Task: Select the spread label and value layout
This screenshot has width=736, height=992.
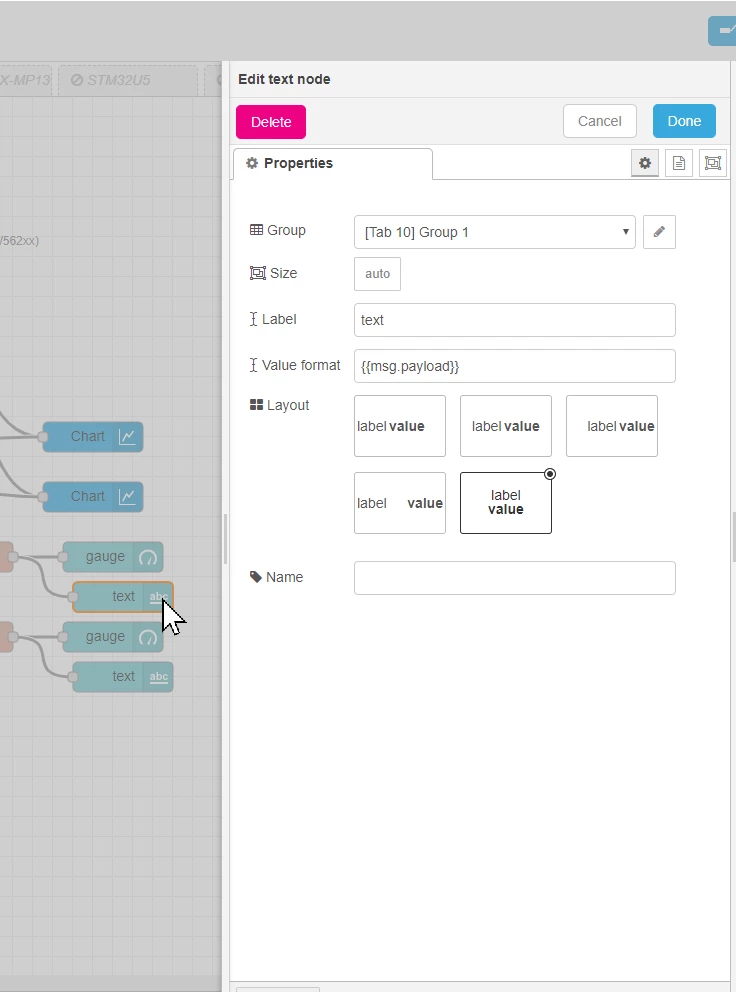Action: pyautogui.click(x=400, y=503)
